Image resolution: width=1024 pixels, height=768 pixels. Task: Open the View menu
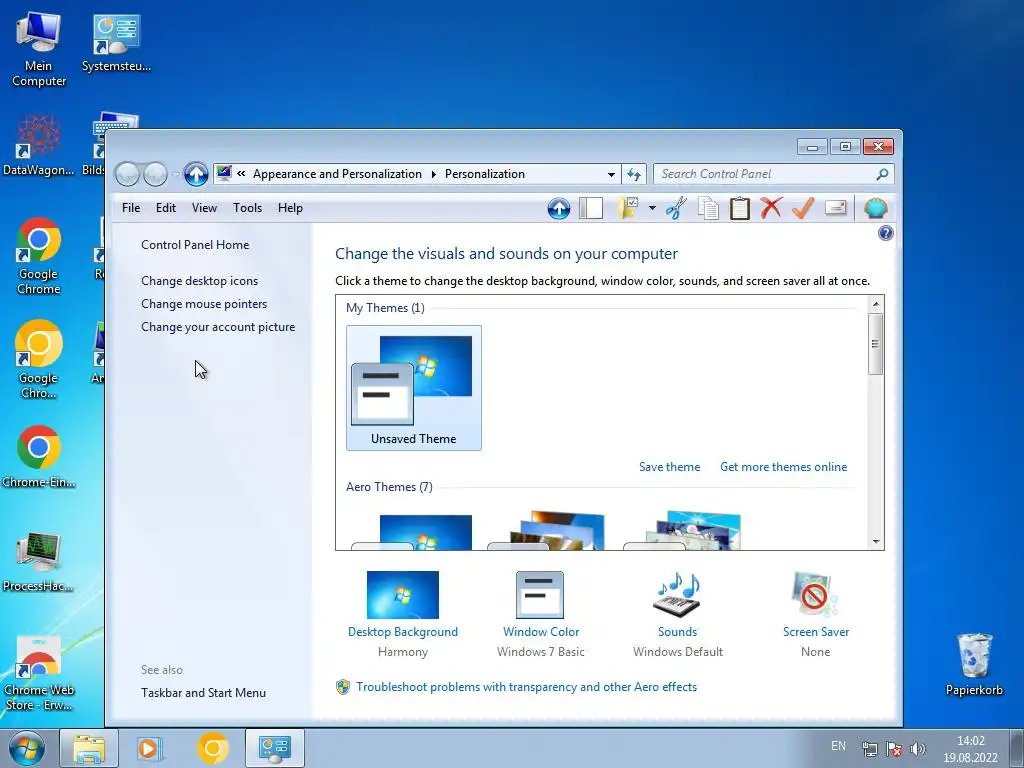coord(204,208)
